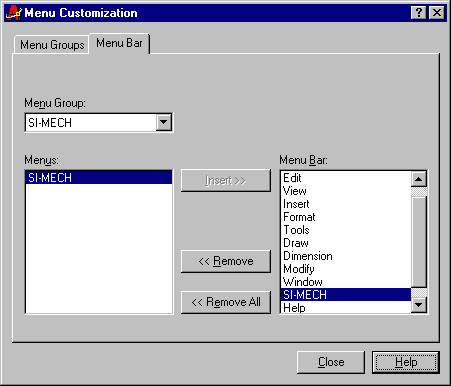The width and height of the screenshot is (451, 386).
Task: Click the Menu Bar list scroll down arrow
Action: pyautogui.click(x=419, y=305)
